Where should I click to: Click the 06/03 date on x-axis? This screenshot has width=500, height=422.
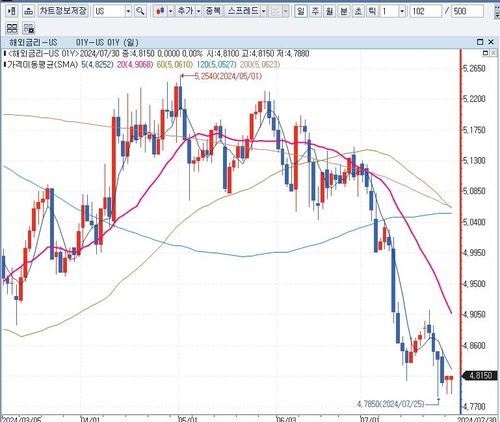(286, 419)
